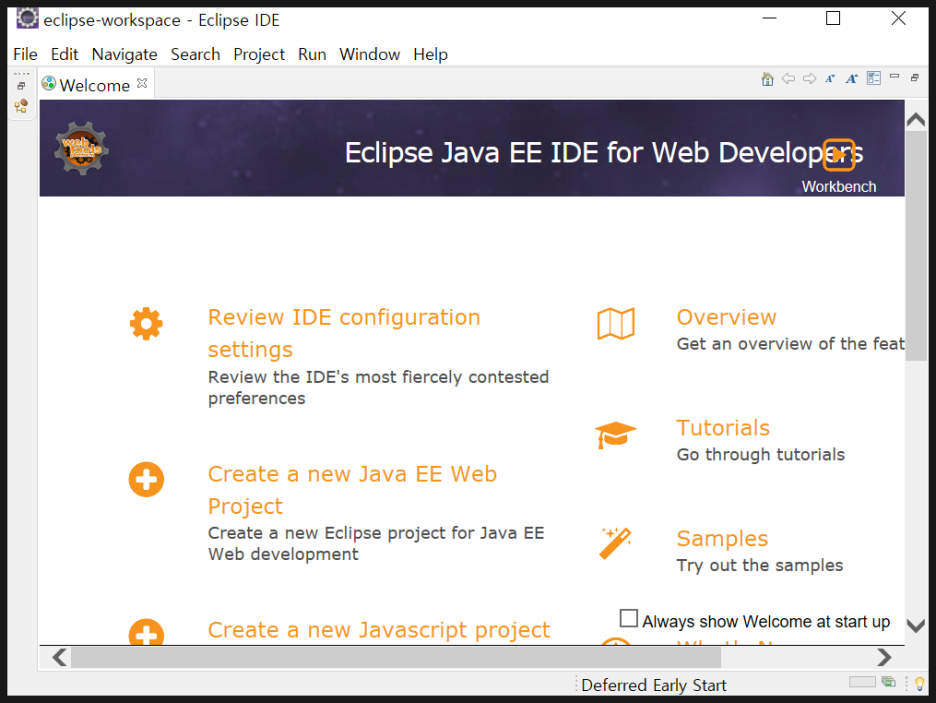
Task: Click the Welcome tab's globe icon
Action: click(x=49, y=84)
